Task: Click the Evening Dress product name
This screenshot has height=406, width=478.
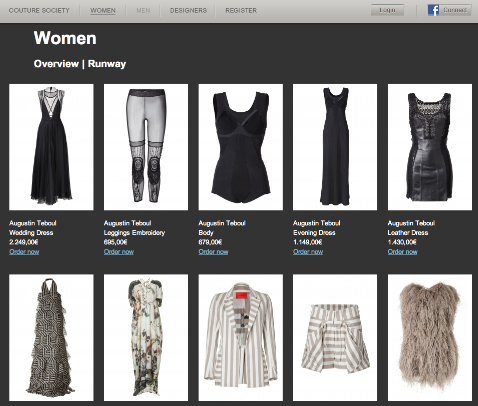Action: tap(314, 233)
